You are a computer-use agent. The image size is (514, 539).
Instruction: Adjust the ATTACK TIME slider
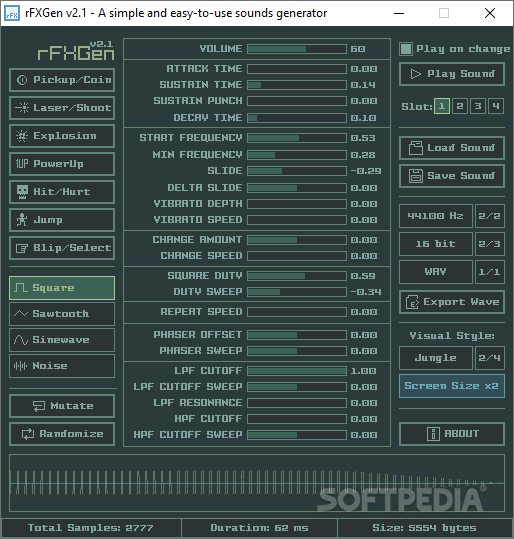coord(297,69)
